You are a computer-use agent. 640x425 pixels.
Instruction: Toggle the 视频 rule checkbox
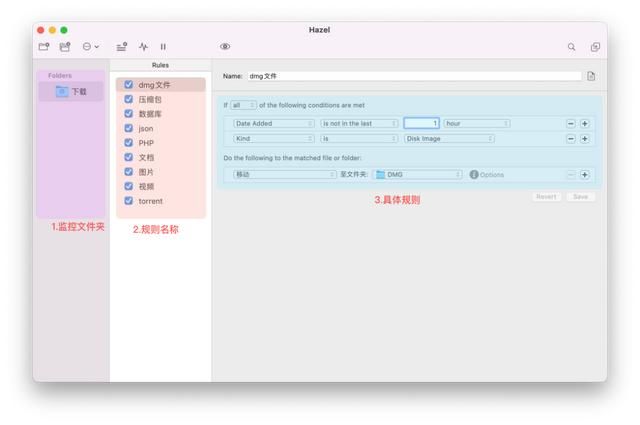(x=129, y=186)
